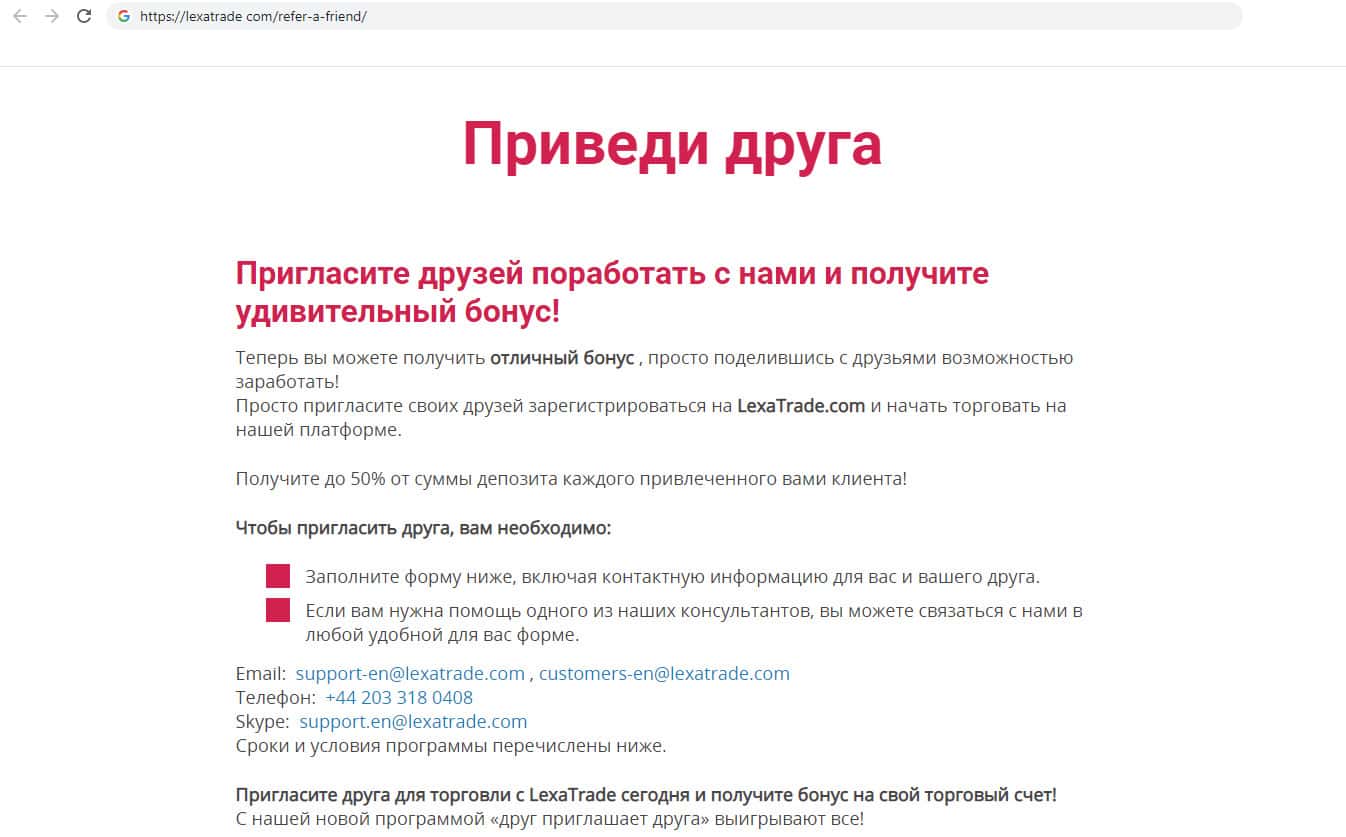Click the Google icon in the address bar
This screenshot has width=1346, height=837.
tap(124, 16)
